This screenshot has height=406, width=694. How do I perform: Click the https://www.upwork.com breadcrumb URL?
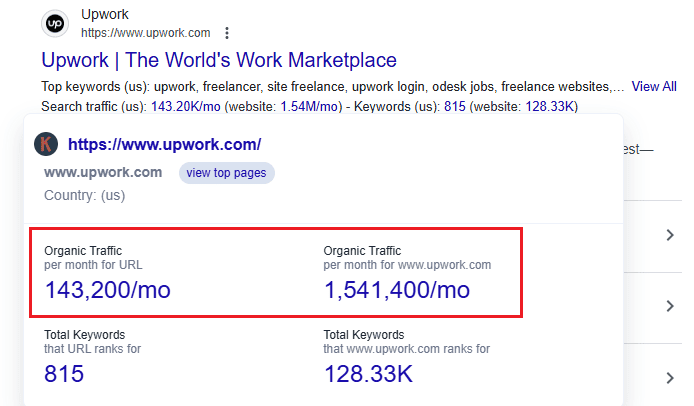point(146,33)
